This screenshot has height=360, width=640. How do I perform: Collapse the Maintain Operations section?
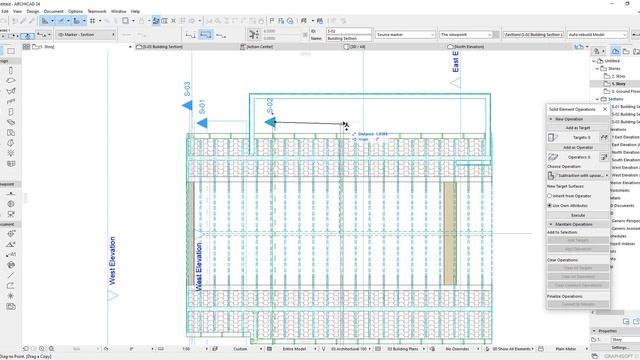pos(551,224)
